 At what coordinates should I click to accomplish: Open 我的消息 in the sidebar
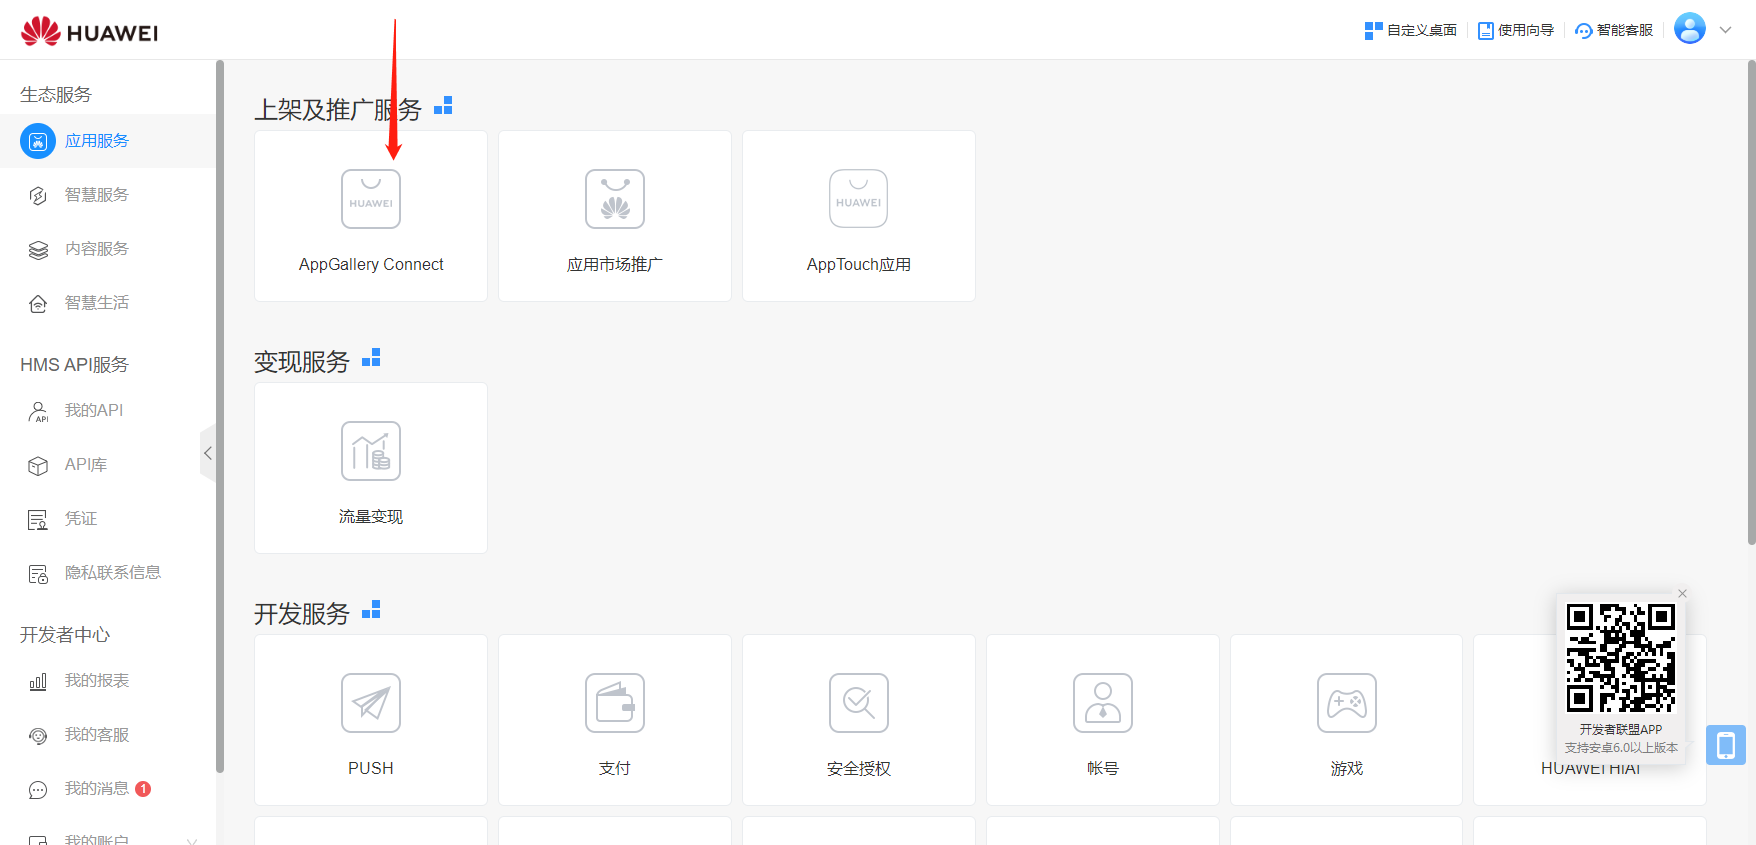(107, 789)
